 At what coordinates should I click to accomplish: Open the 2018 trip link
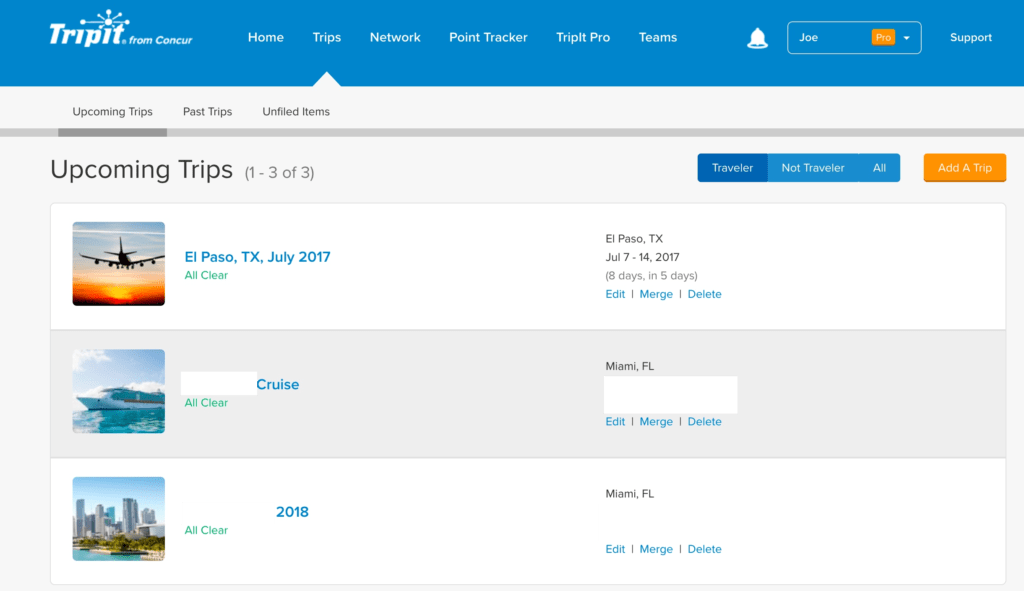coord(292,512)
